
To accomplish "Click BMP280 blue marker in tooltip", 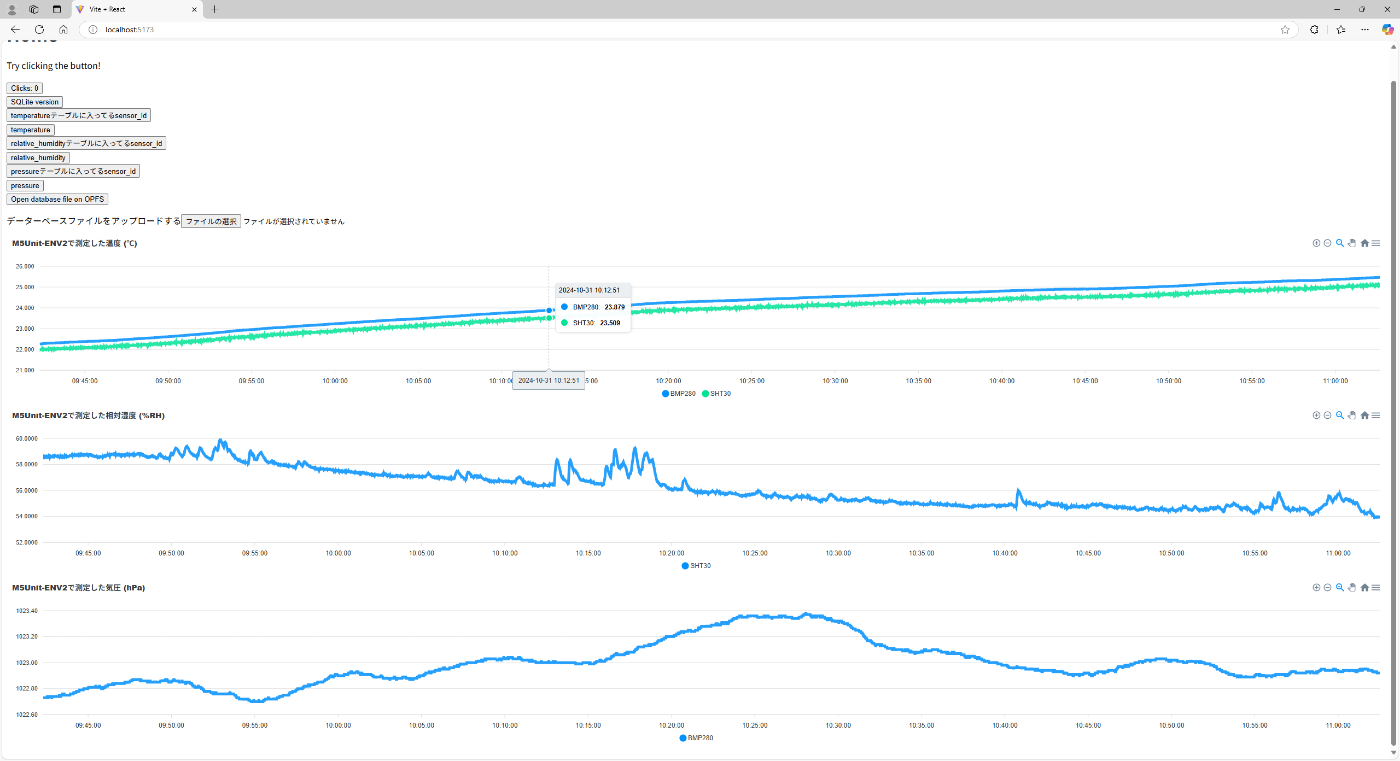I will pos(565,307).
